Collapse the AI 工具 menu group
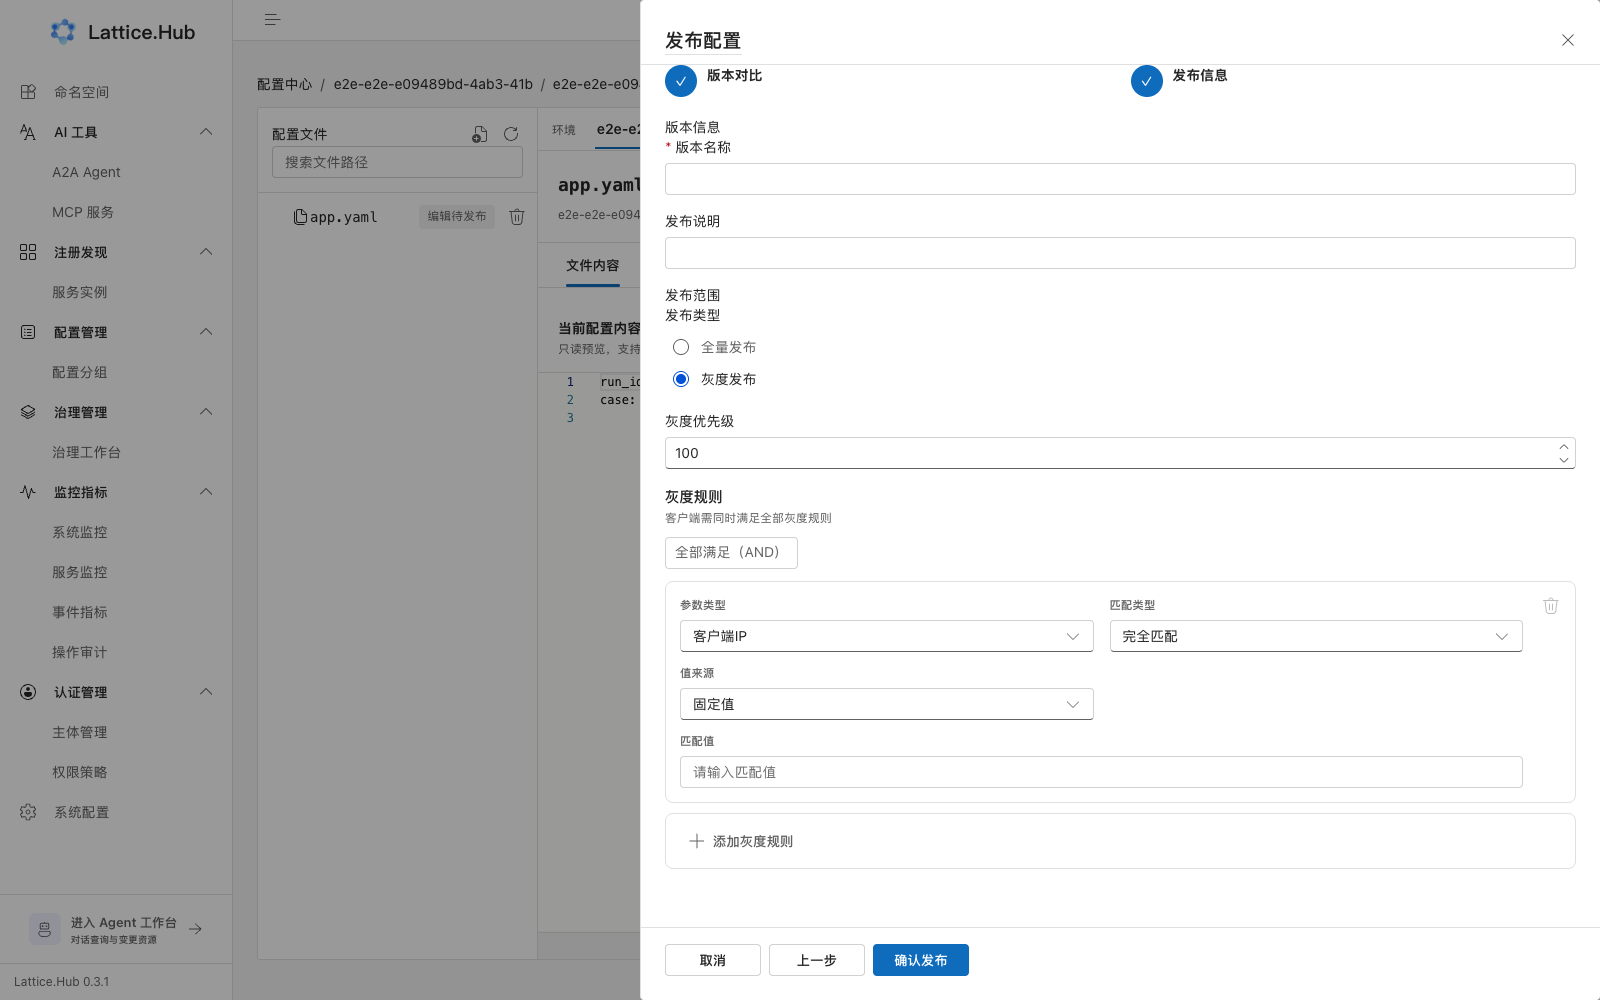 tap(206, 132)
